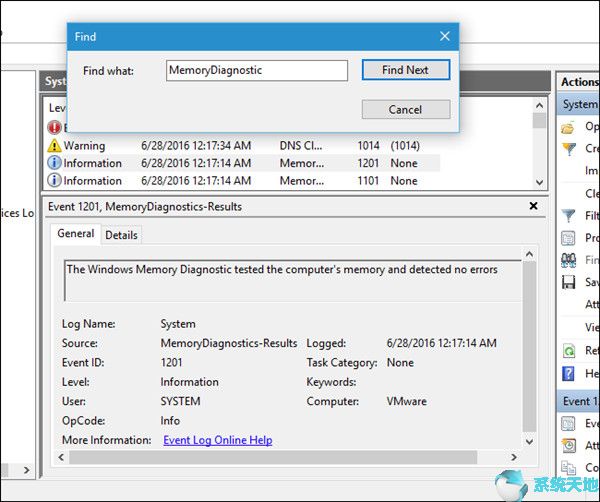
Task: Click the red Error icon in event list
Action: point(54,127)
